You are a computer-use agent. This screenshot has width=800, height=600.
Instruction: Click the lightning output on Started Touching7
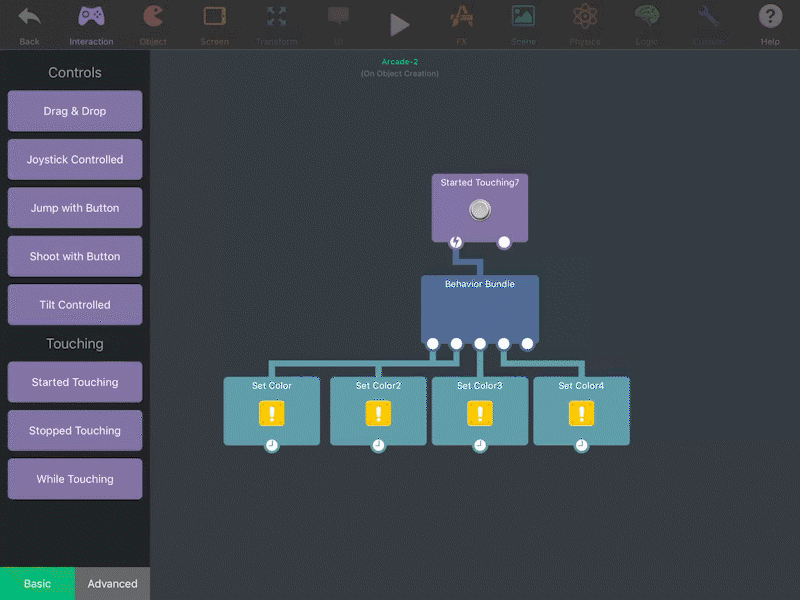click(456, 242)
